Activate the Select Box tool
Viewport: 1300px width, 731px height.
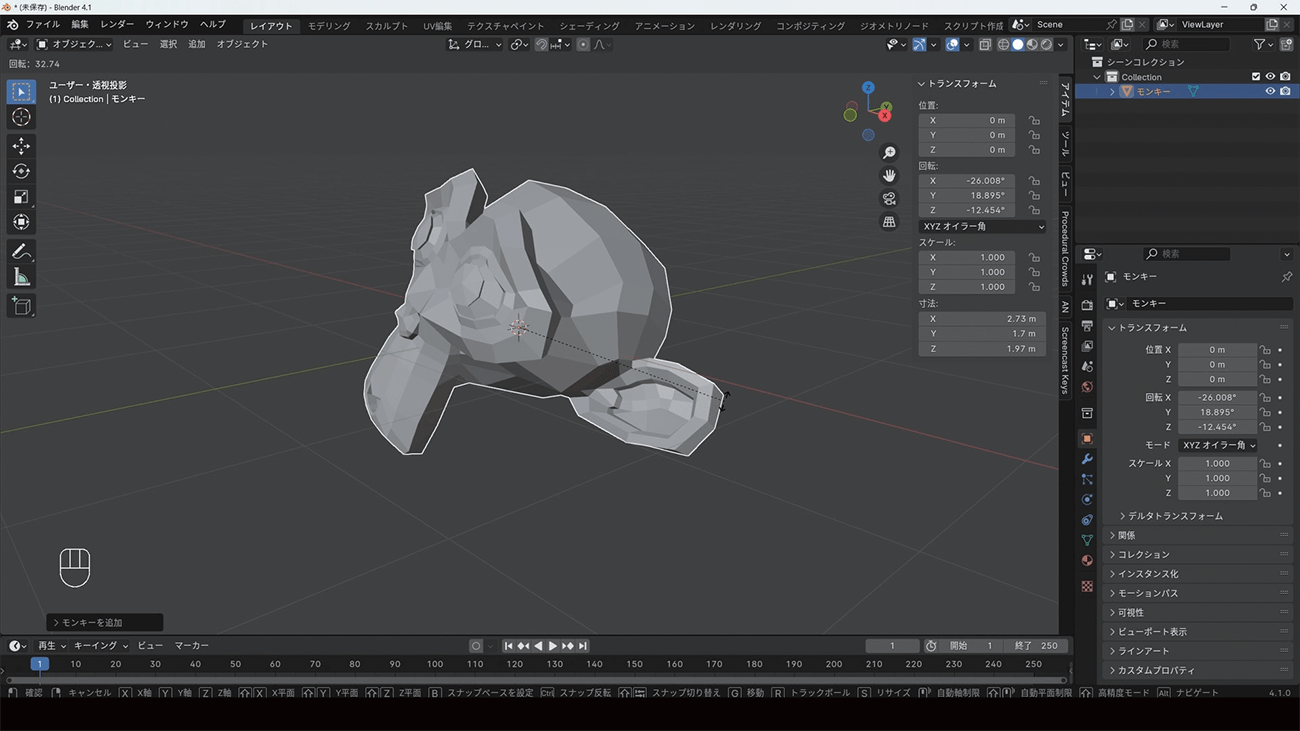[21, 92]
